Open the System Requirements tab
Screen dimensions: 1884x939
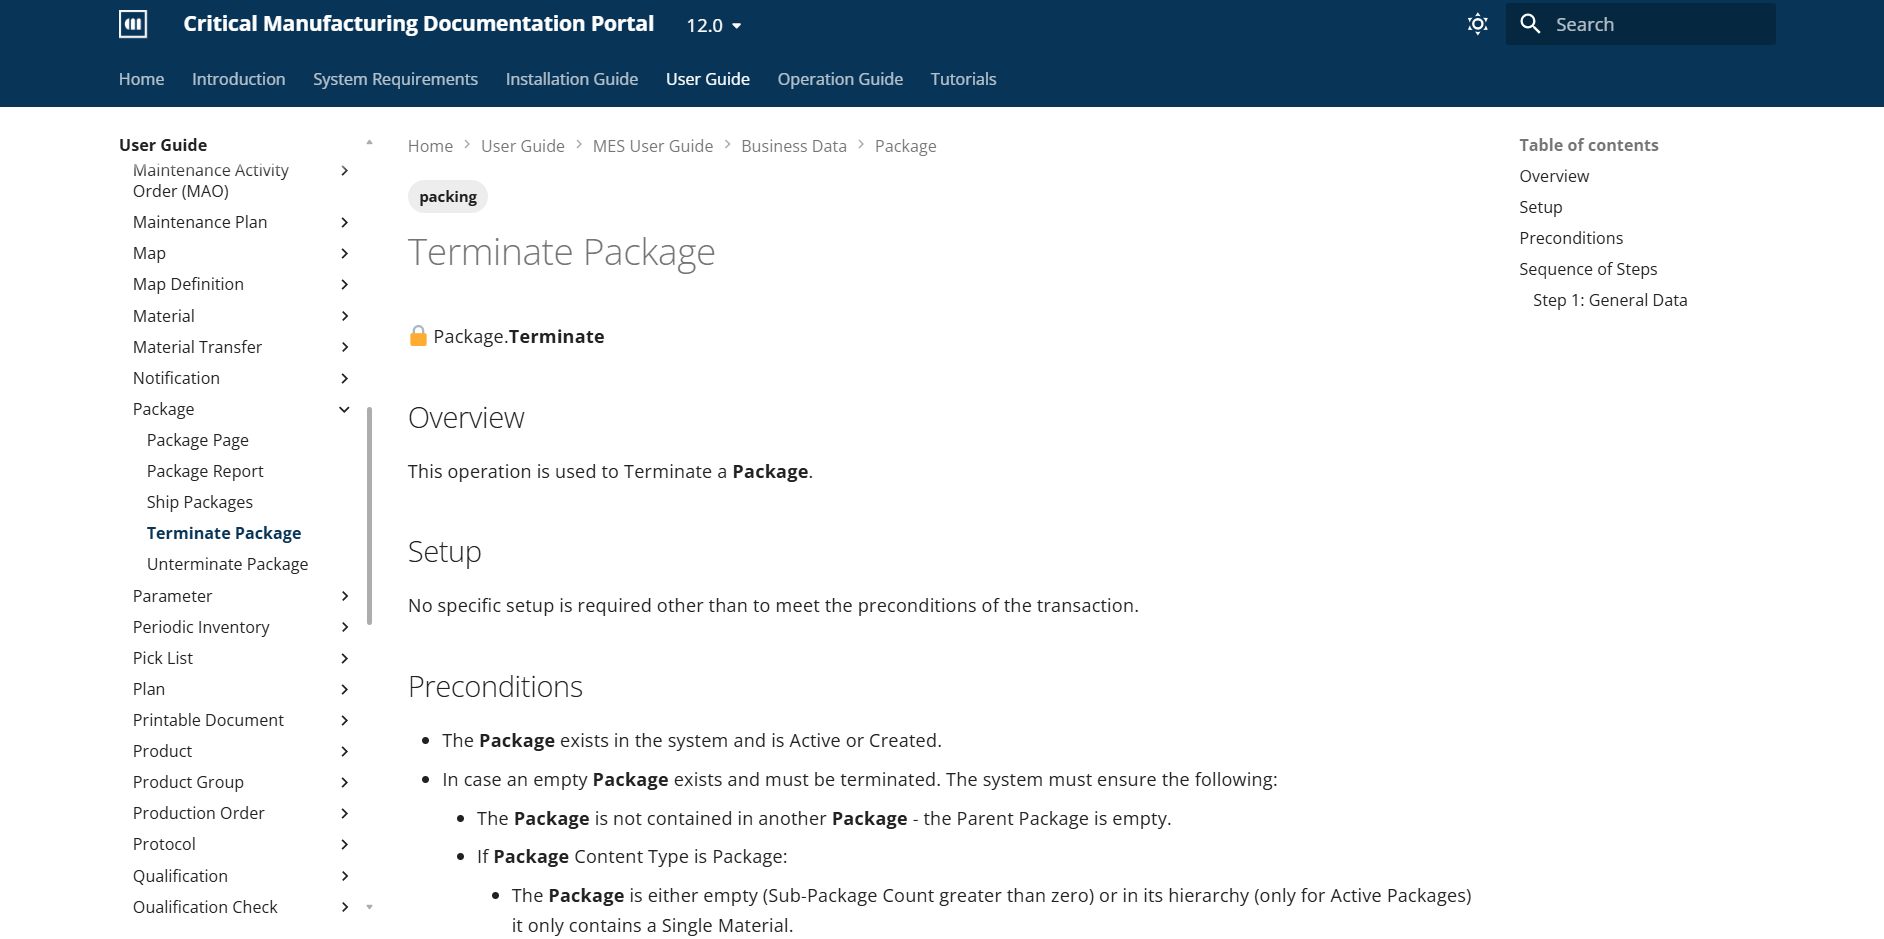click(x=395, y=79)
